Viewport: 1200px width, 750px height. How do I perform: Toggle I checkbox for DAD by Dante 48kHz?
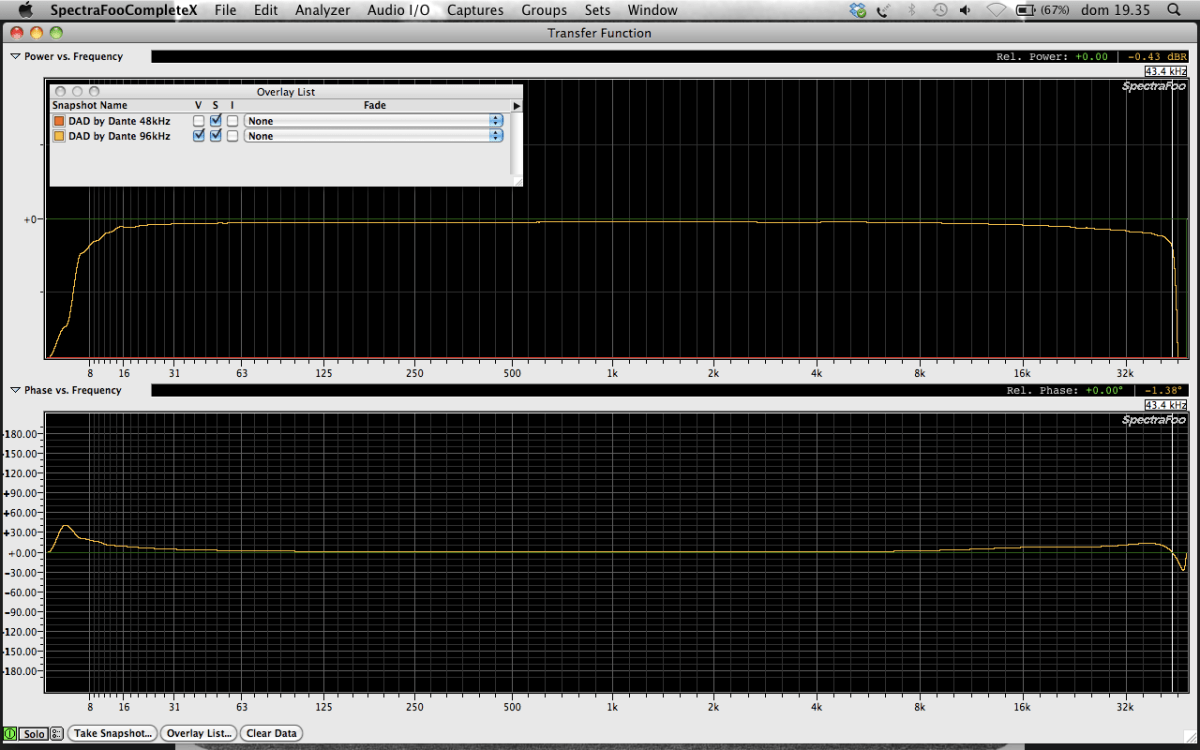(x=232, y=121)
